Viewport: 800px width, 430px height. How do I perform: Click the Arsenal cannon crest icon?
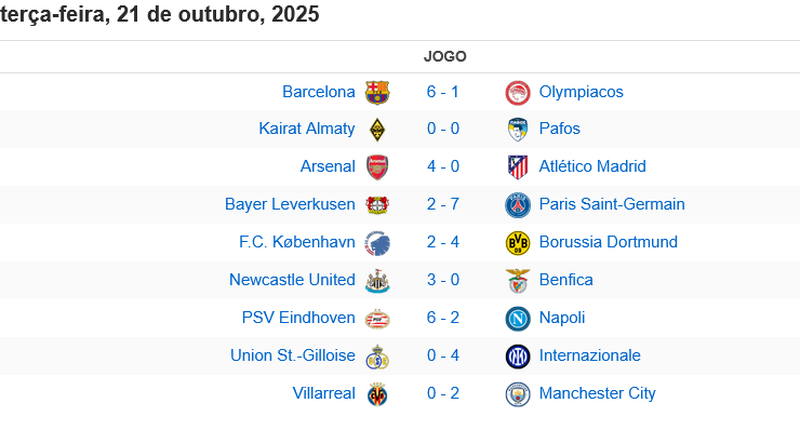click(x=377, y=167)
